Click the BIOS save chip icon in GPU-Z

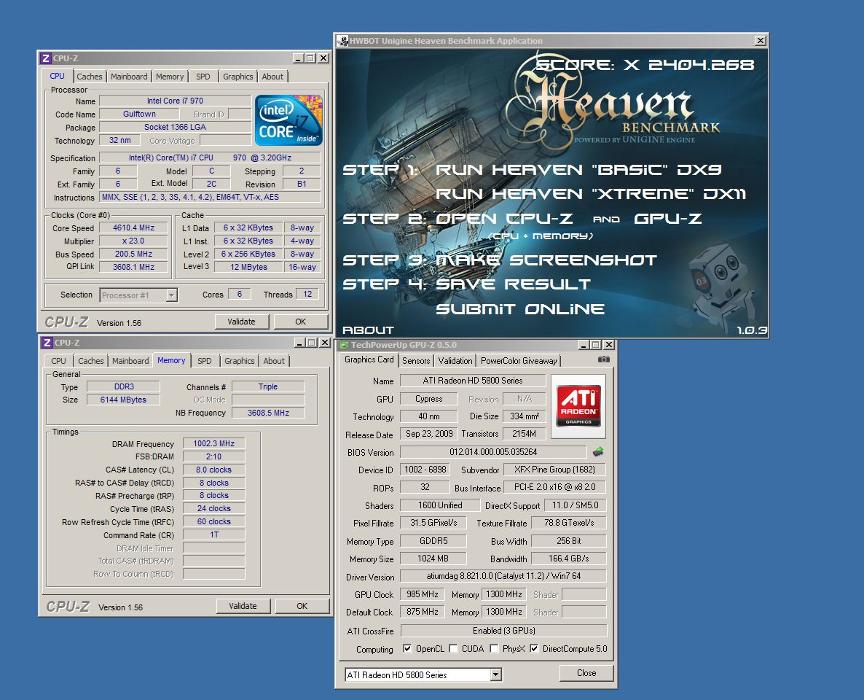[598, 452]
